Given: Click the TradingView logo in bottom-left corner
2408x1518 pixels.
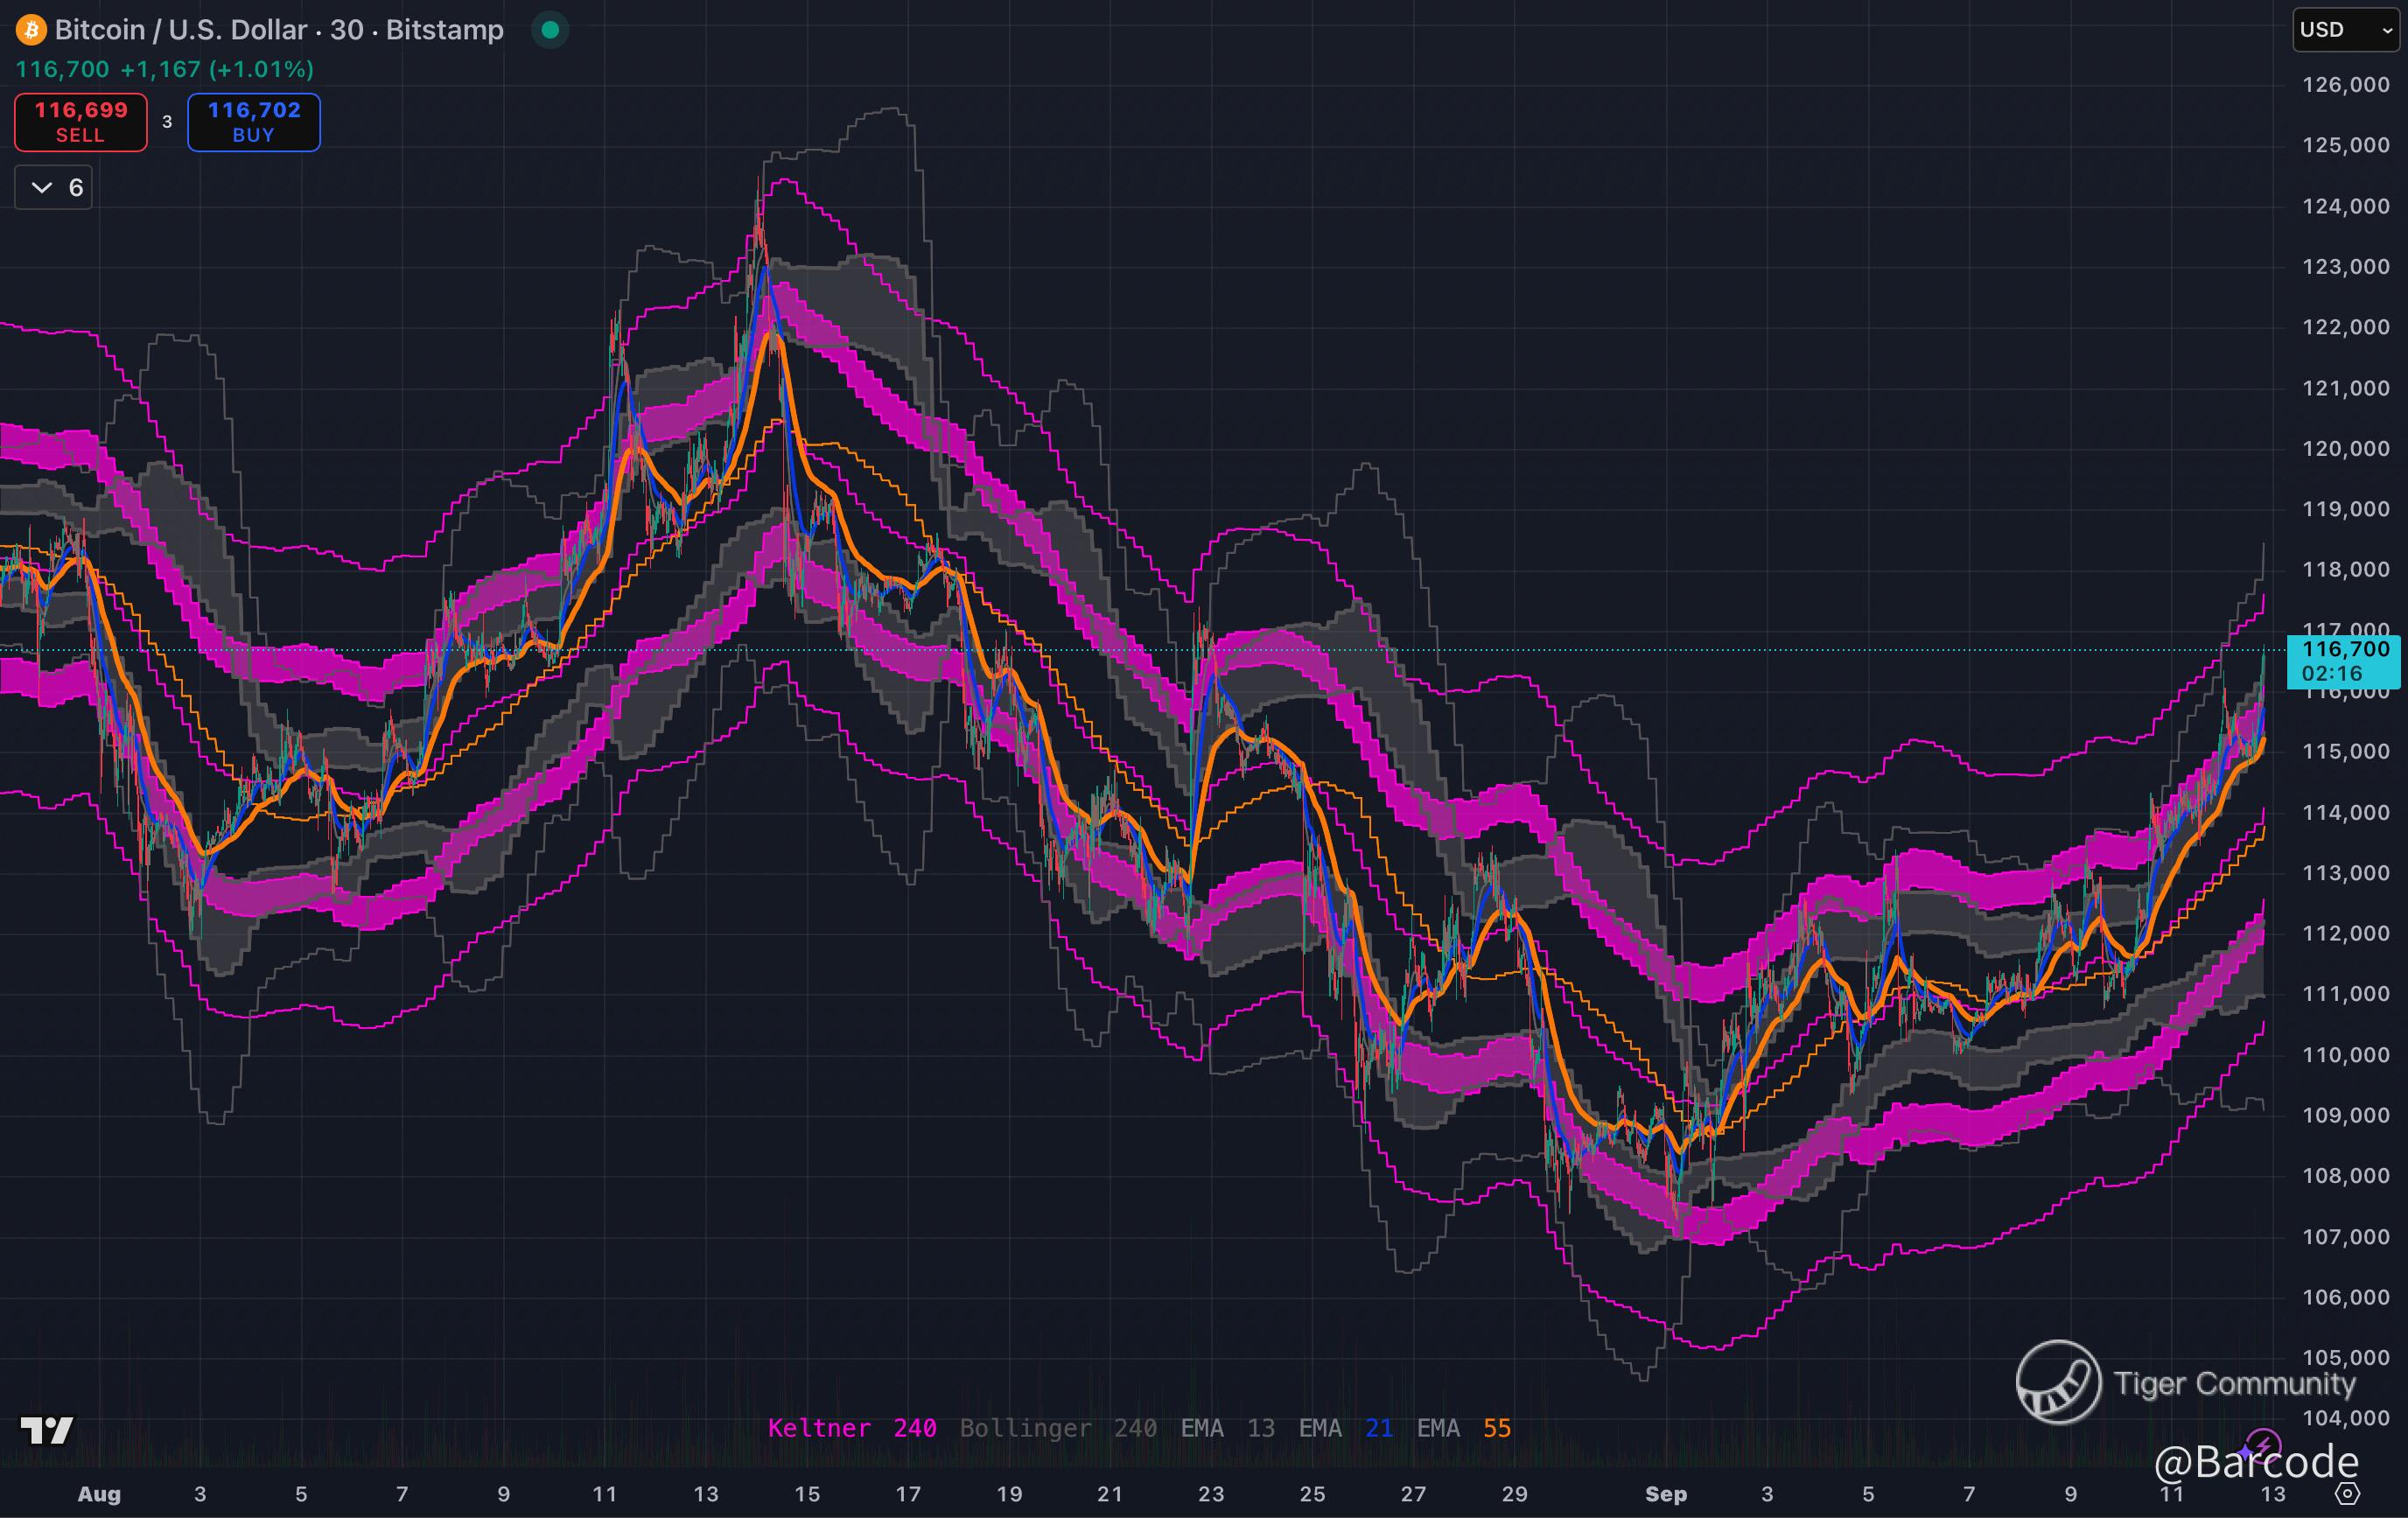Looking at the screenshot, I should point(46,1431).
